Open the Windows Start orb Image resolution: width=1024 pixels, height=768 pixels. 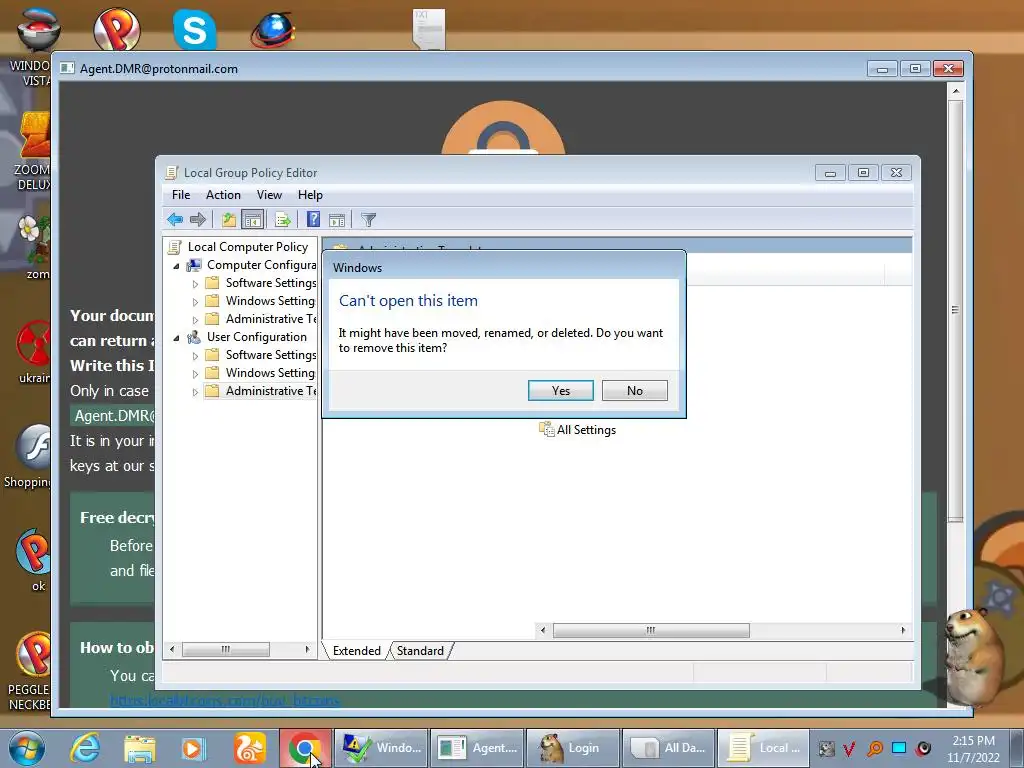click(x=27, y=748)
